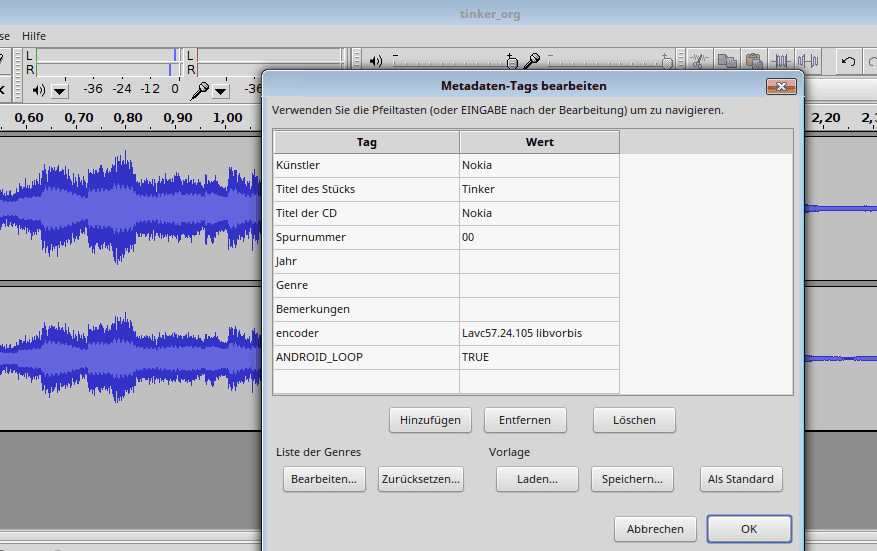Viewport: 877px width, 551px height.
Task: Close the Metadaten-Tags bearbeiten dialog
Action: [781, 86]
